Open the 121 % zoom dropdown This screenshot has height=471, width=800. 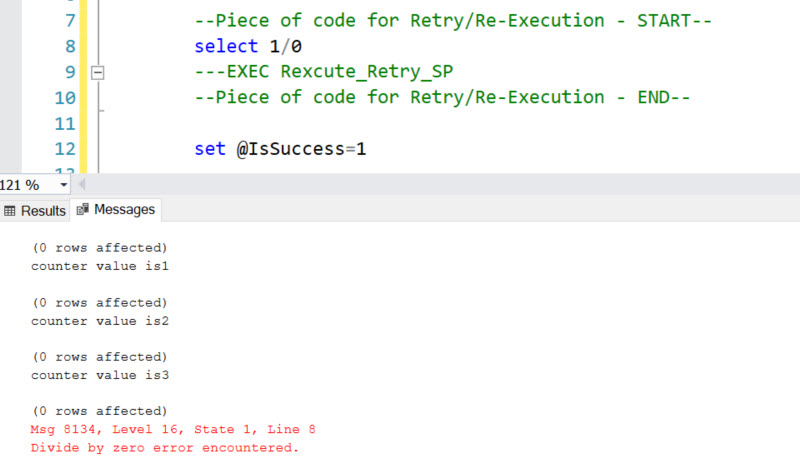(64, 185)
